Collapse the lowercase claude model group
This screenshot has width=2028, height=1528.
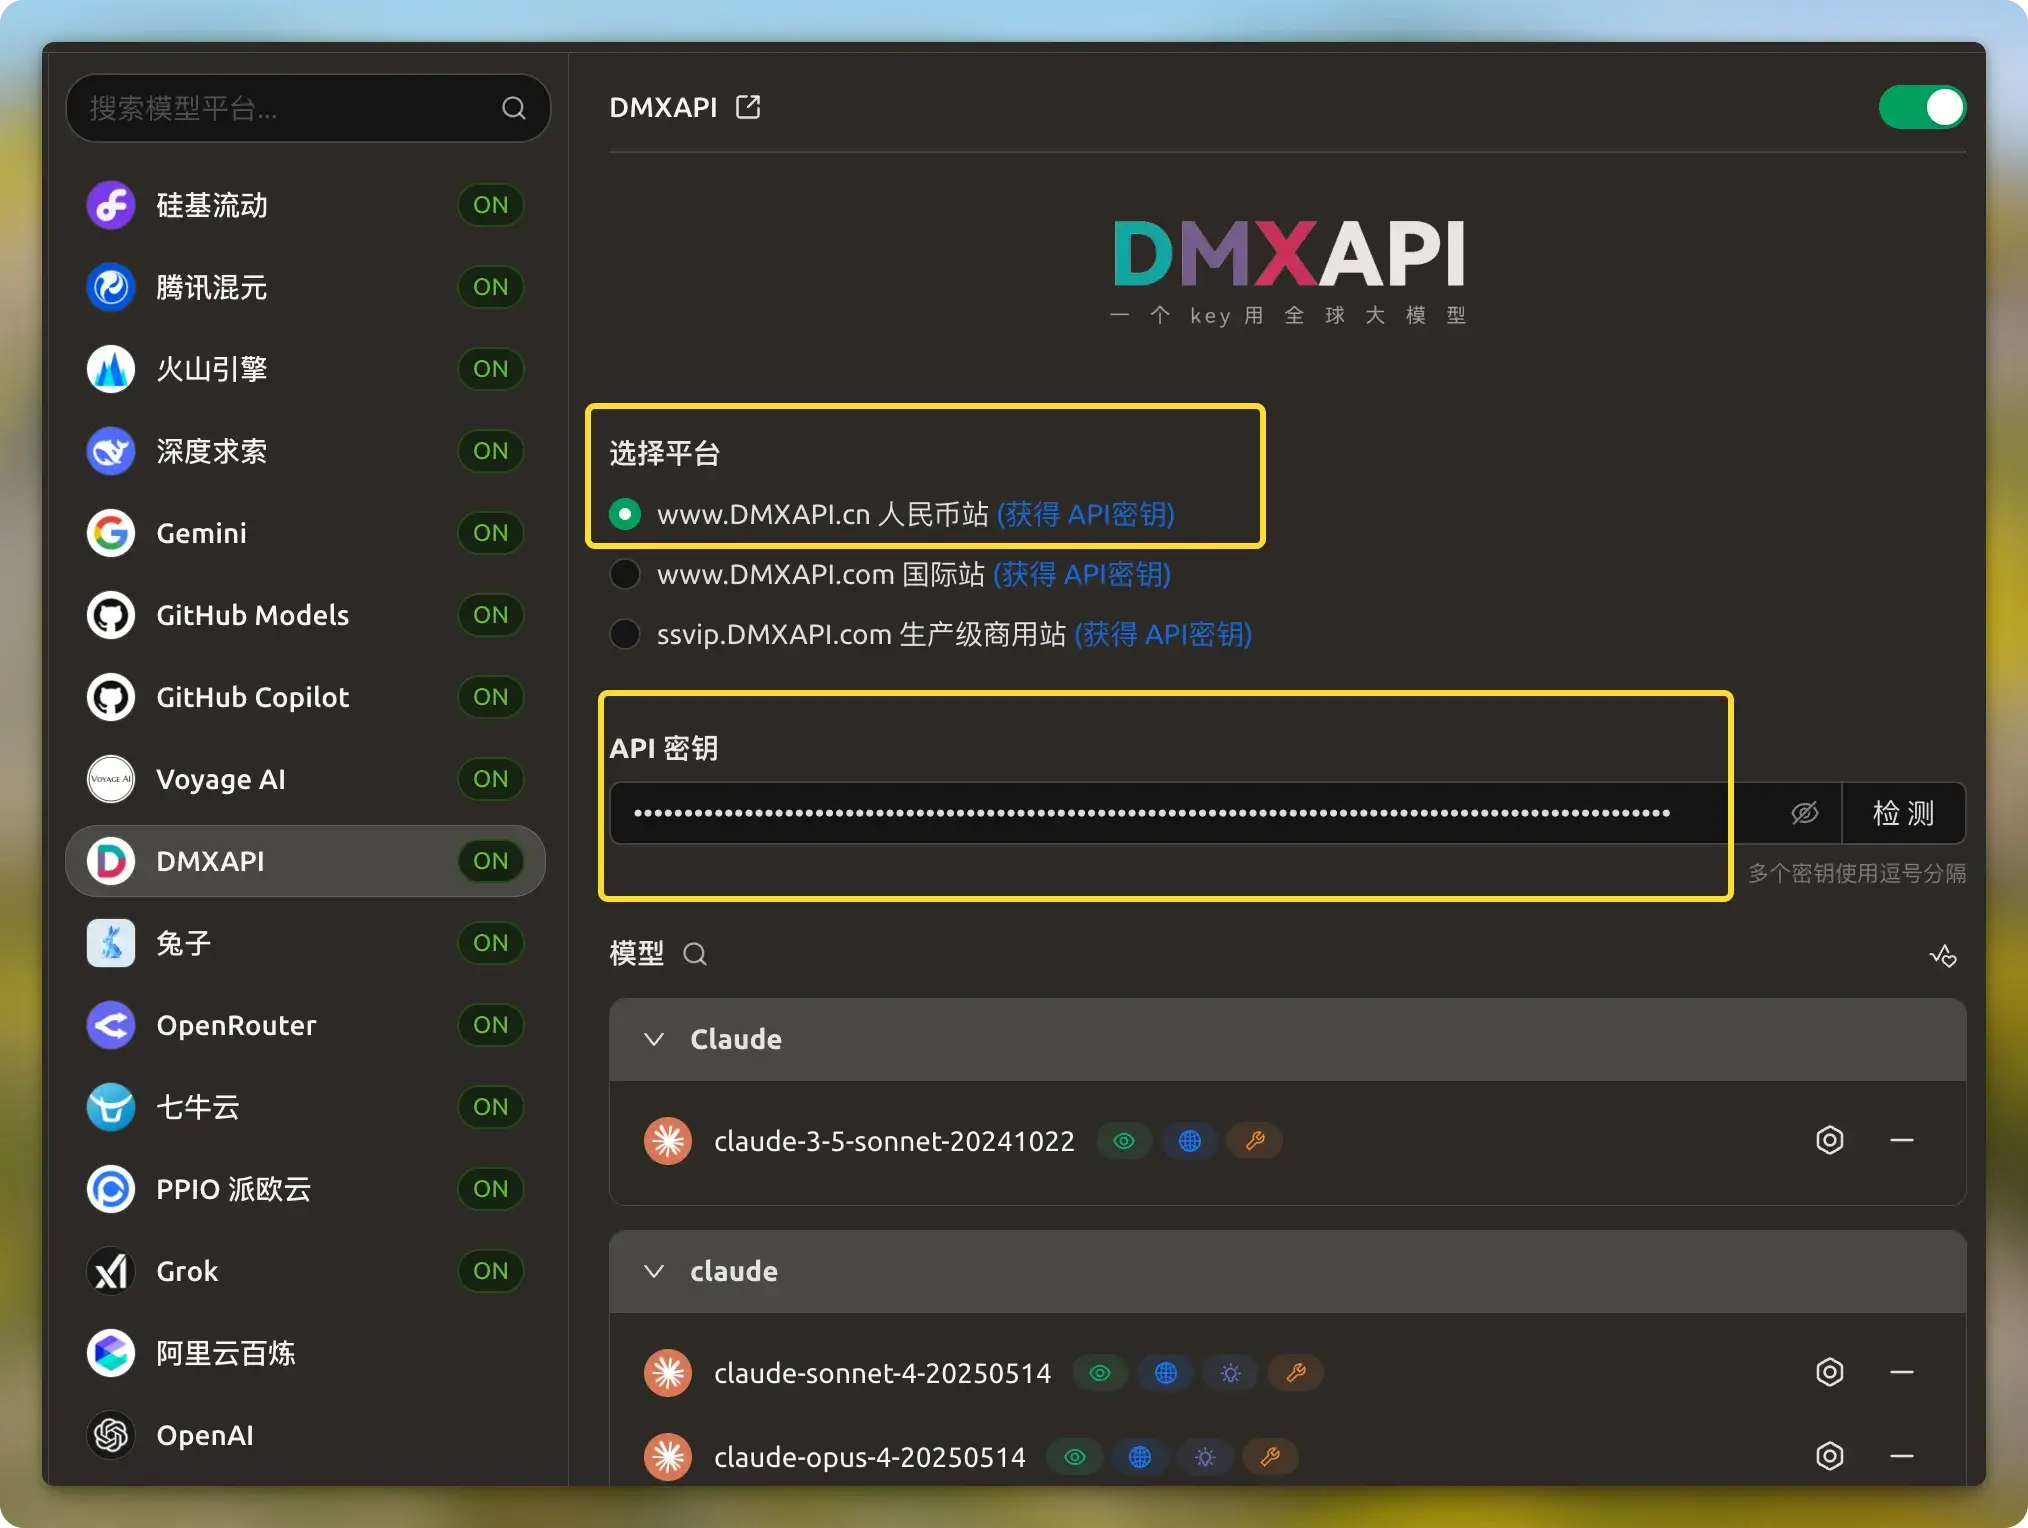click(654, 1271)
